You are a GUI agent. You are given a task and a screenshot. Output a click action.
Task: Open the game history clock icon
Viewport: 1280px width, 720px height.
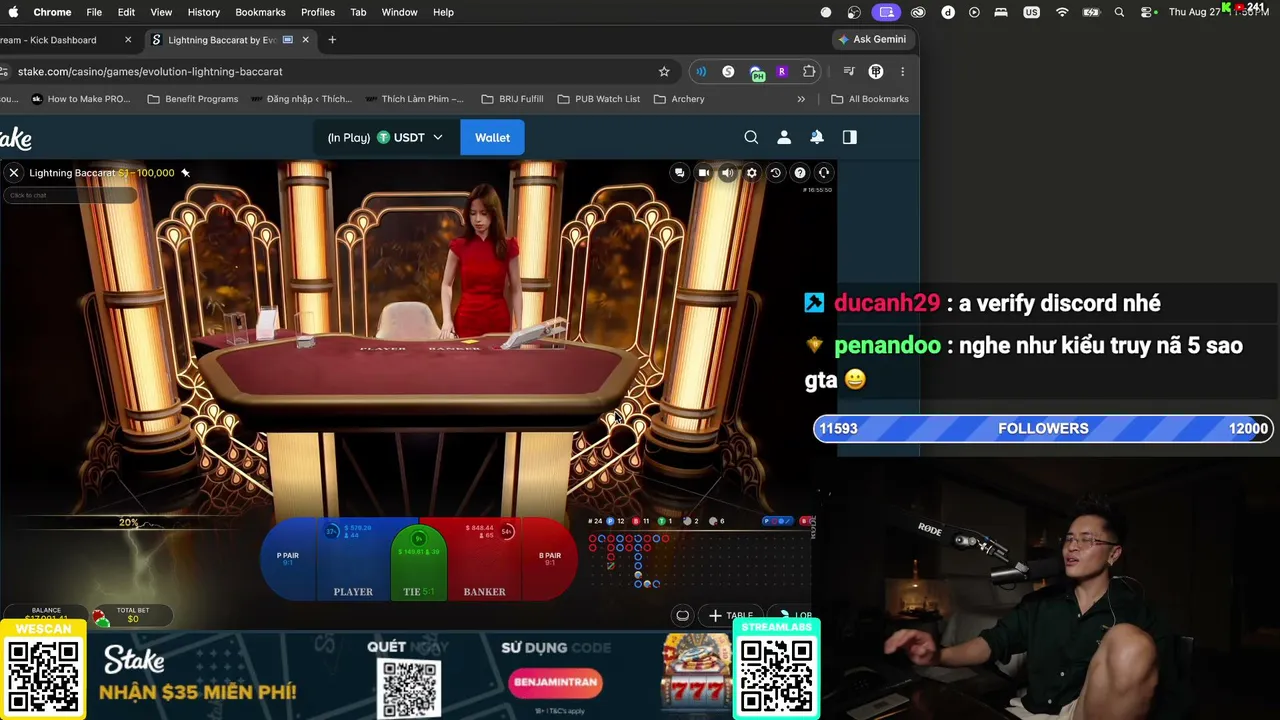776,173
